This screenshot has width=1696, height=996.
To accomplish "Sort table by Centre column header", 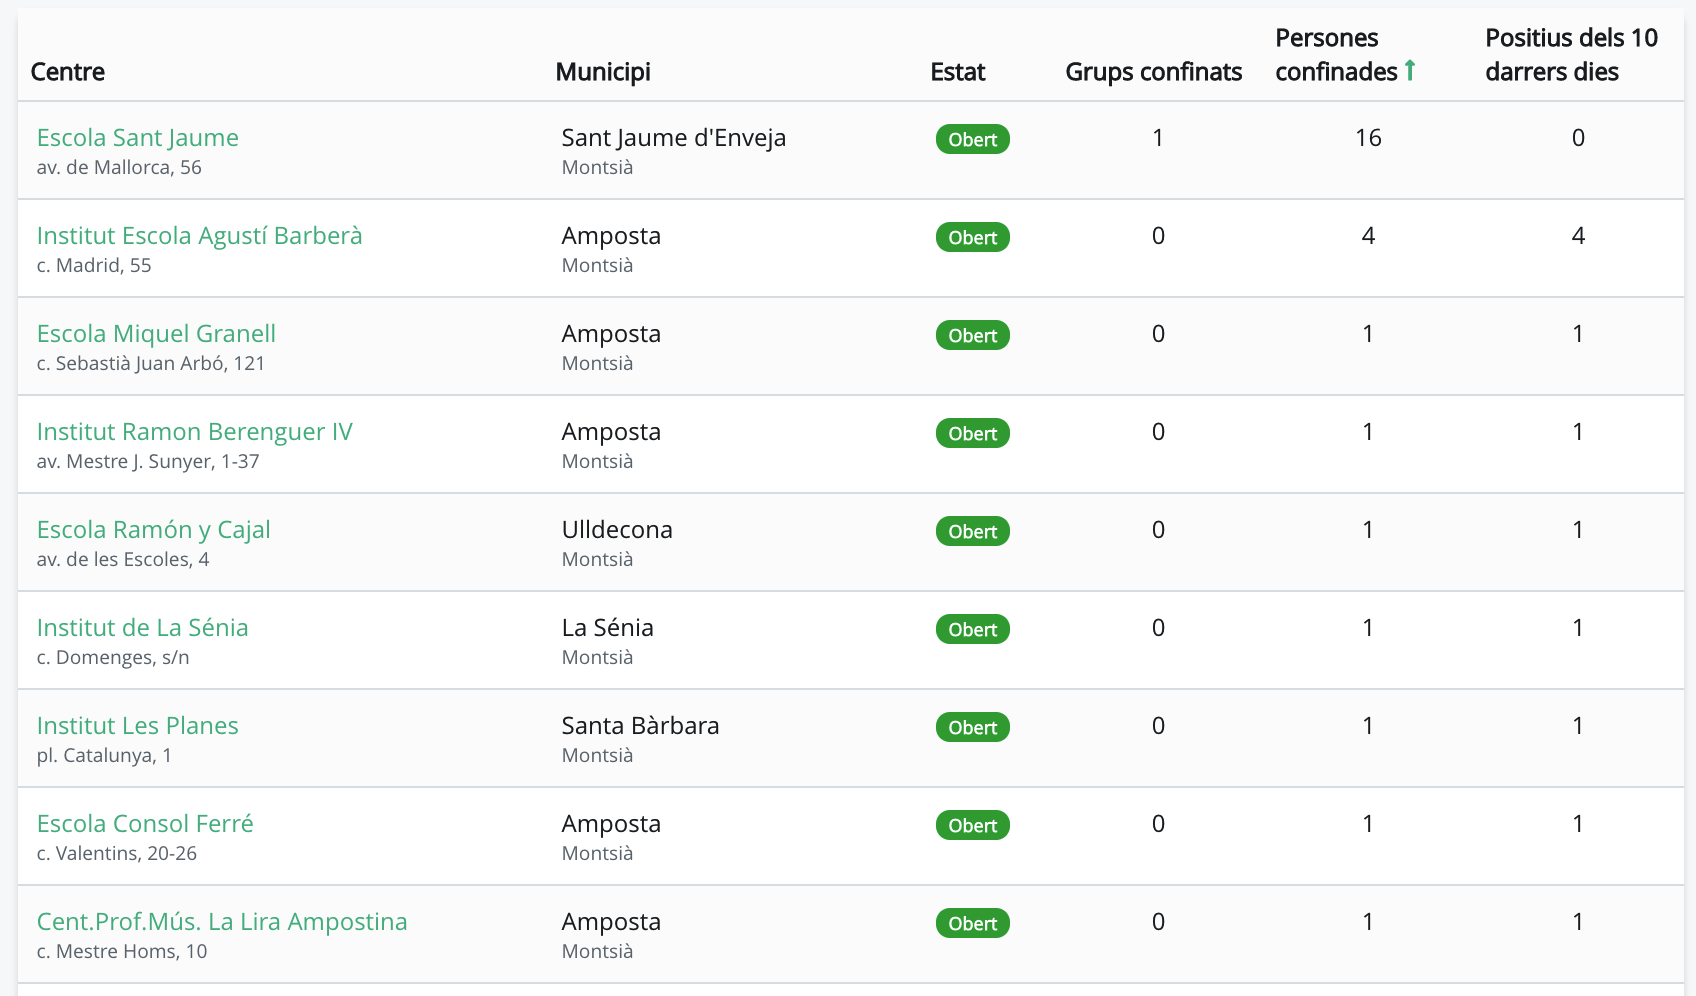I will (68, 72).
